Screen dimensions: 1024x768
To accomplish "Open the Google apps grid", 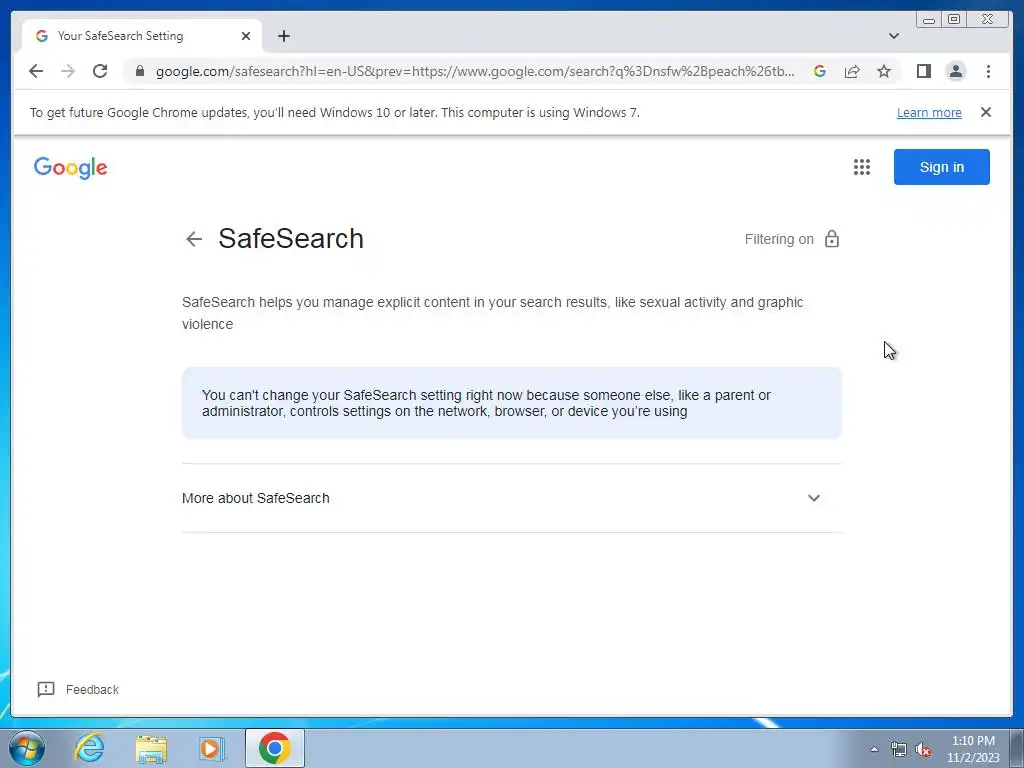I will [861, 167].
